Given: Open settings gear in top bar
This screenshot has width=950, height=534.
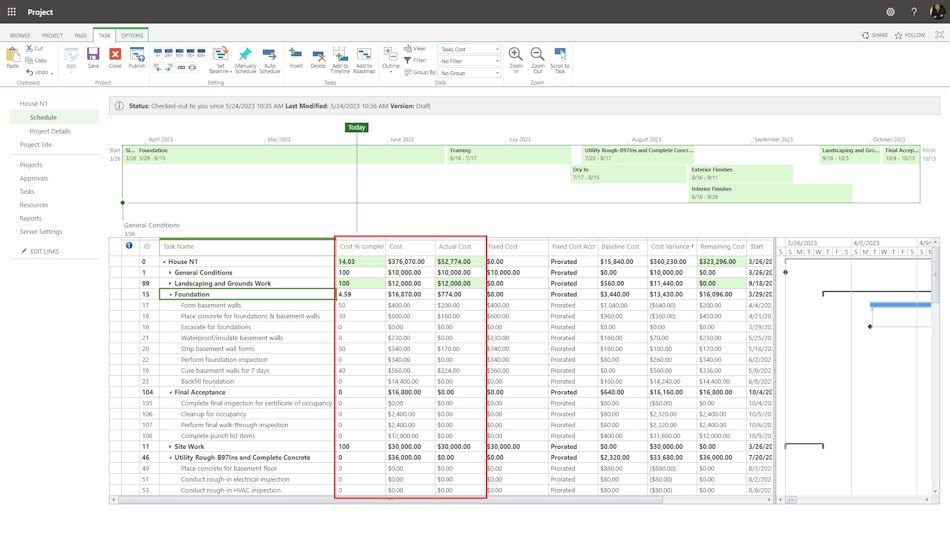Looking at the screenshot, I should pos(890,12).
